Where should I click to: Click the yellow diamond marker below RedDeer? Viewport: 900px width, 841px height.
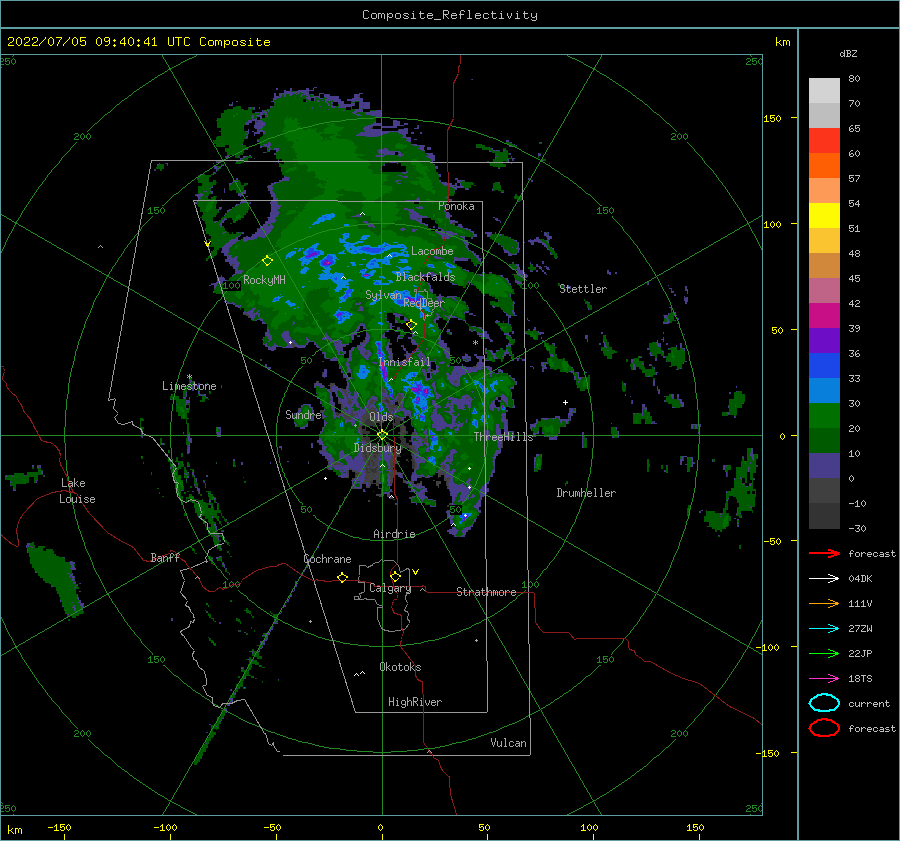click(x=411, y=325)
